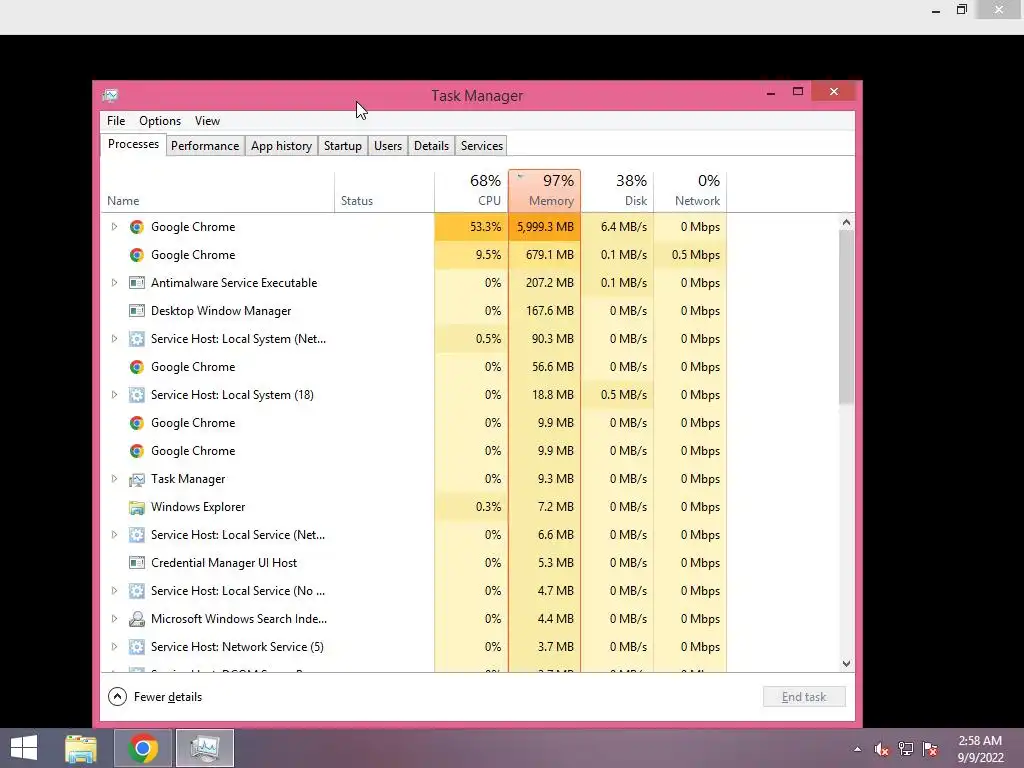This screenshot has width=1024, height=768.
Task: Sort by the Name column header
Action: (217, 191)
